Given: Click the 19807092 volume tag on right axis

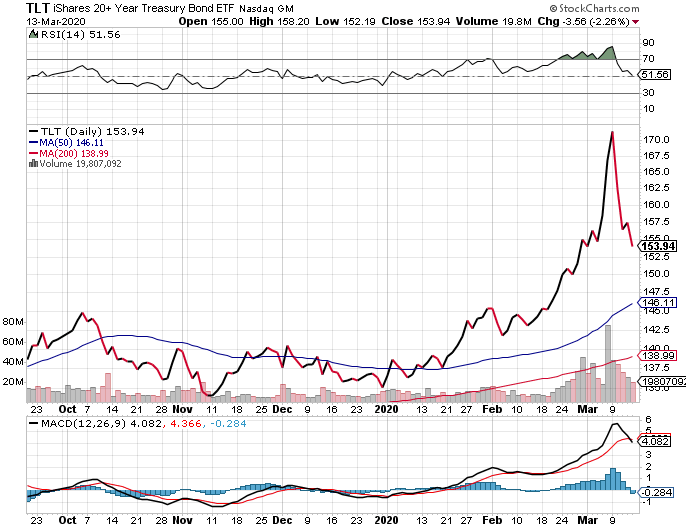Looking at the screenshot, I should (x=662, y=381).
